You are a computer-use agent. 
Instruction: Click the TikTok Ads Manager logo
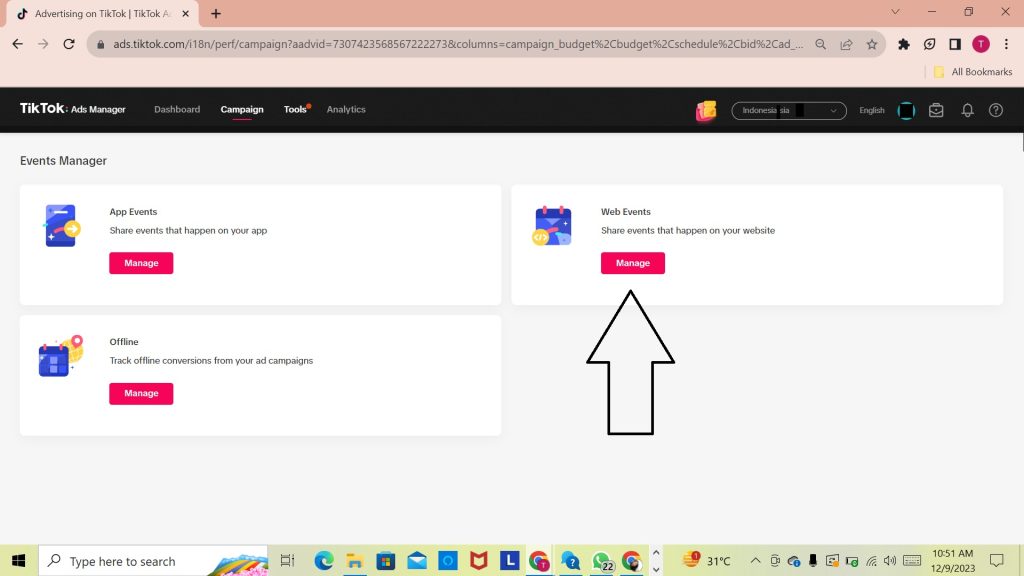pyautogui.click(x=73, y=109)
